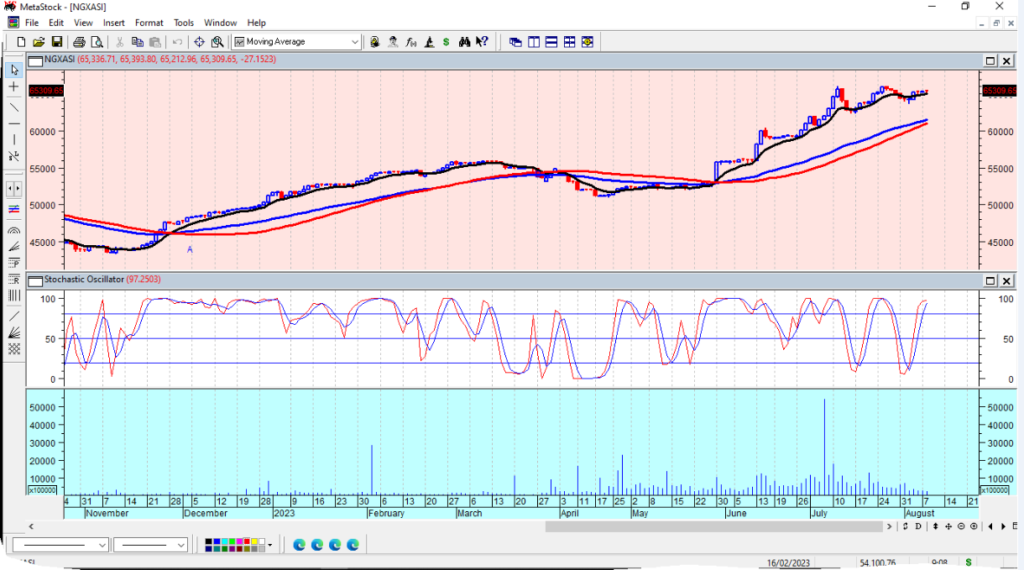This screenshot has width=1024, height=570.
Task: Select the crosshair tool in left toolbar
Action: point(14,88)
